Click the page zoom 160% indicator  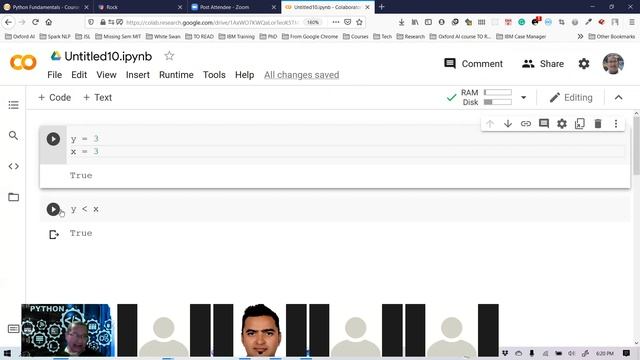click(x=313, y=22)
